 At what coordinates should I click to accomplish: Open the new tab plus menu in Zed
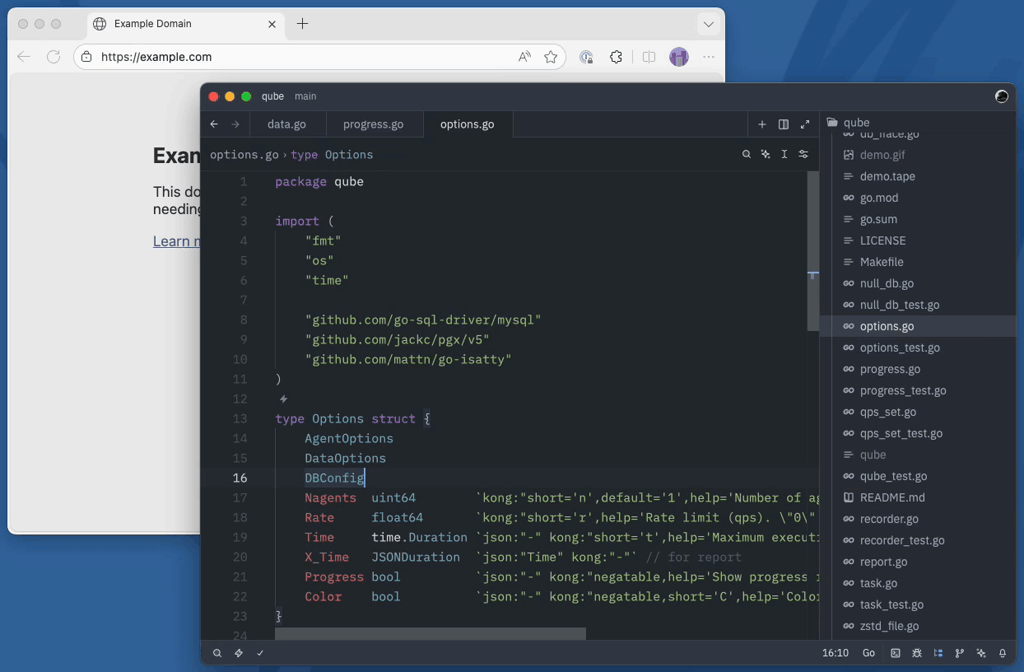click(x=761, y=124)
